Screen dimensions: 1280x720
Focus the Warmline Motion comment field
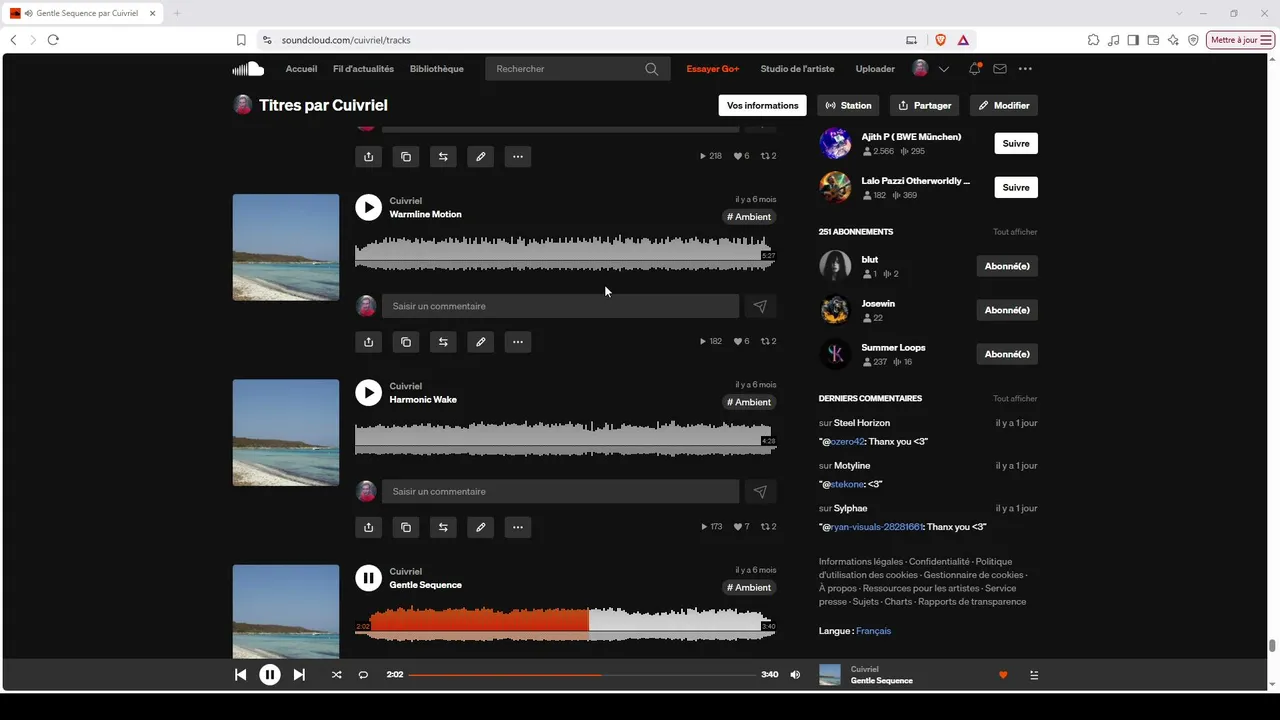click(560, 306)
